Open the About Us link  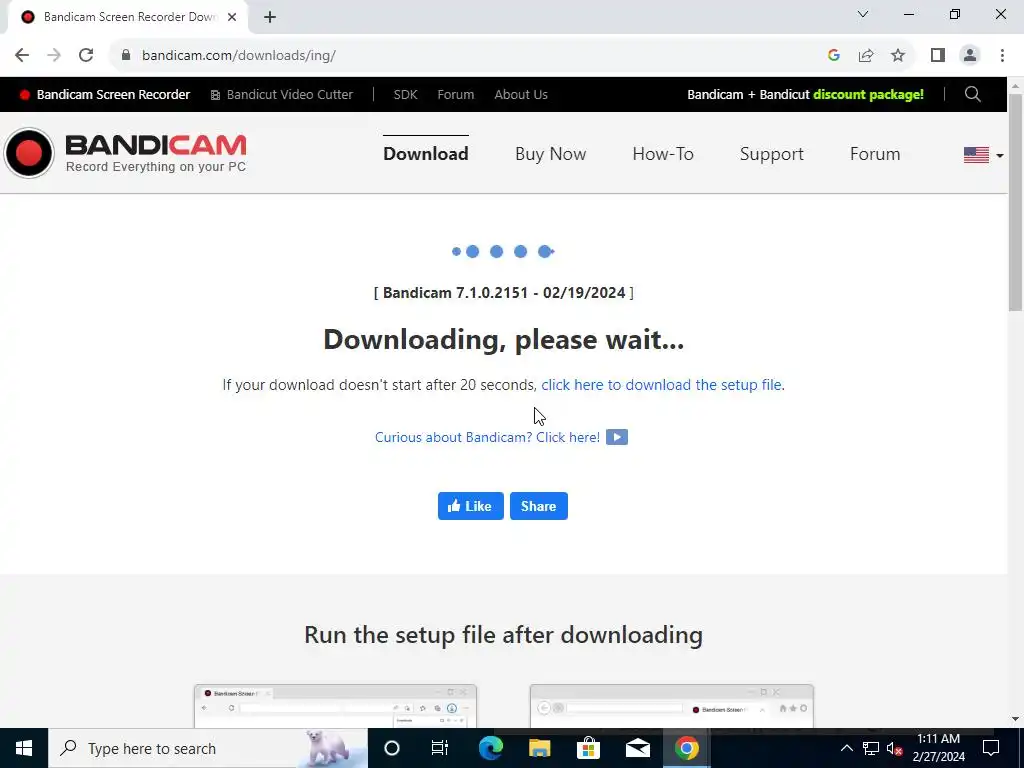click(x=521, y=95)
